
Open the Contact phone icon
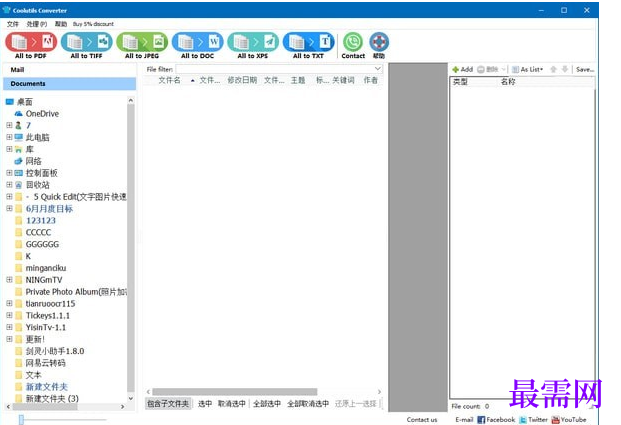tap(353, 42)
